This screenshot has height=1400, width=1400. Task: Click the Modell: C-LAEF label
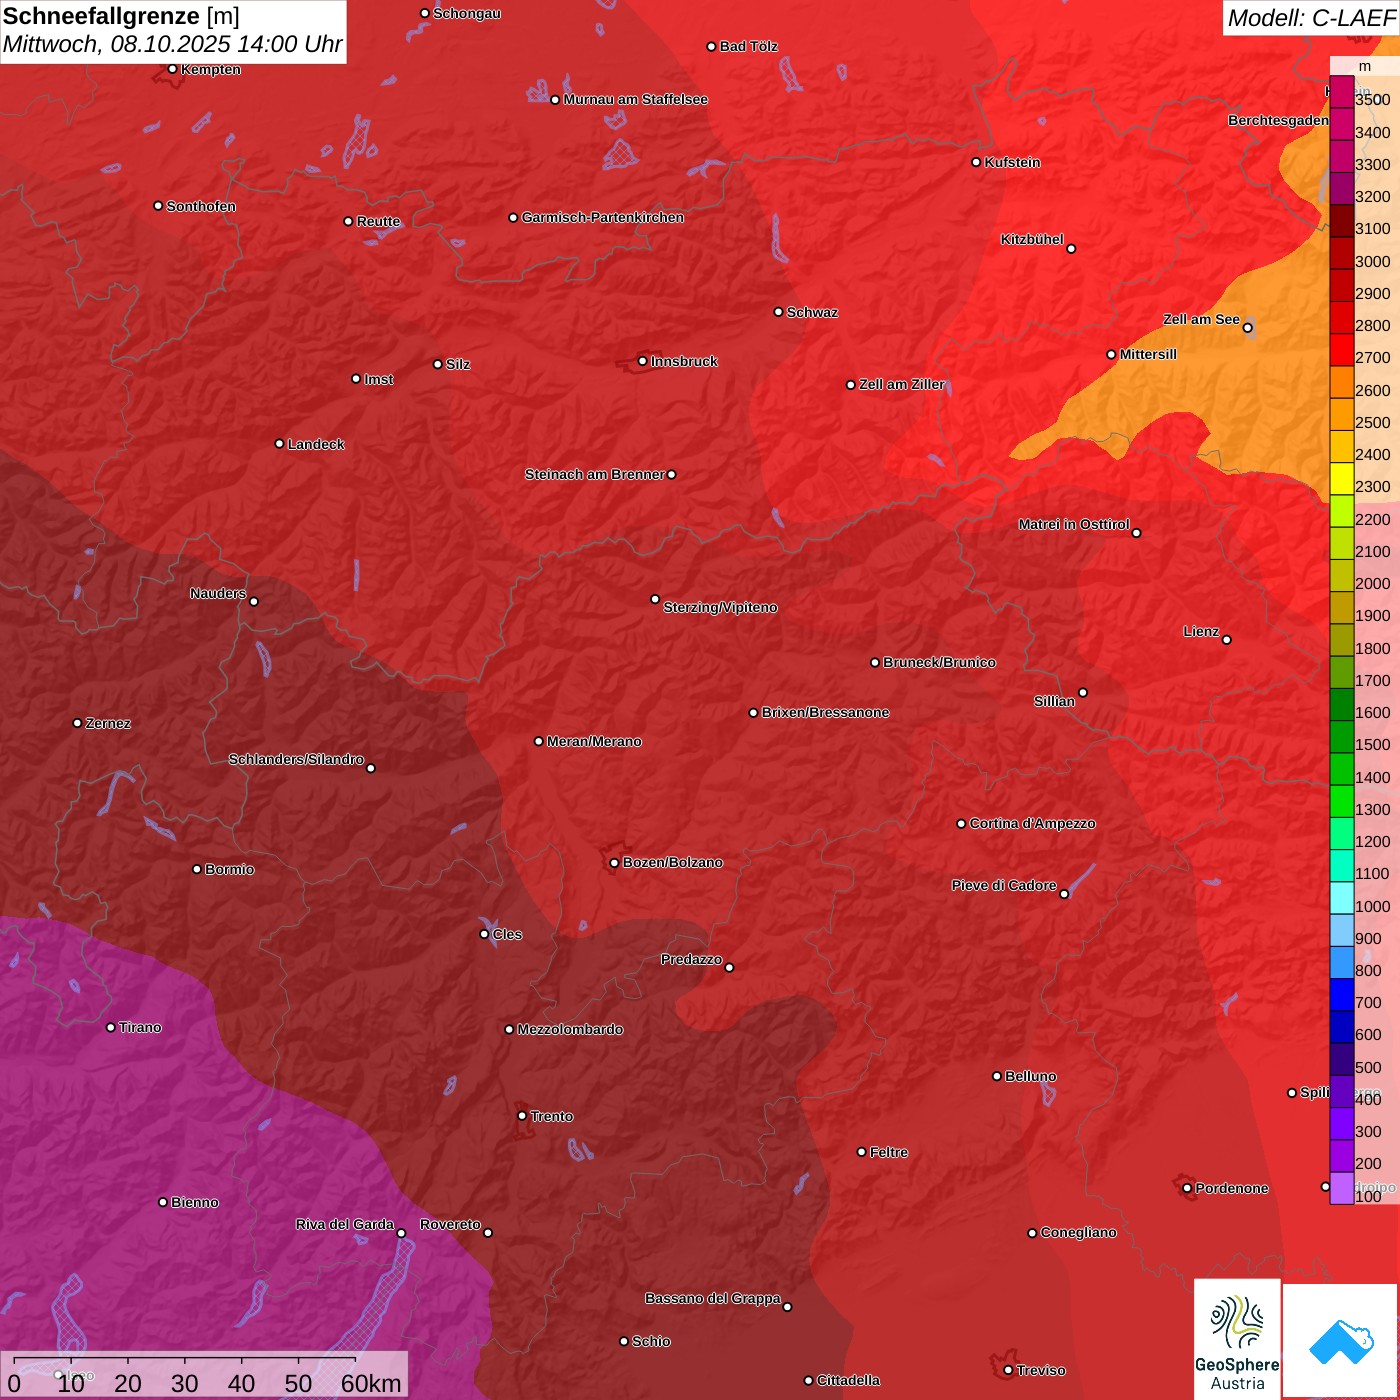pyautogui.click(x=1311, y=18)
